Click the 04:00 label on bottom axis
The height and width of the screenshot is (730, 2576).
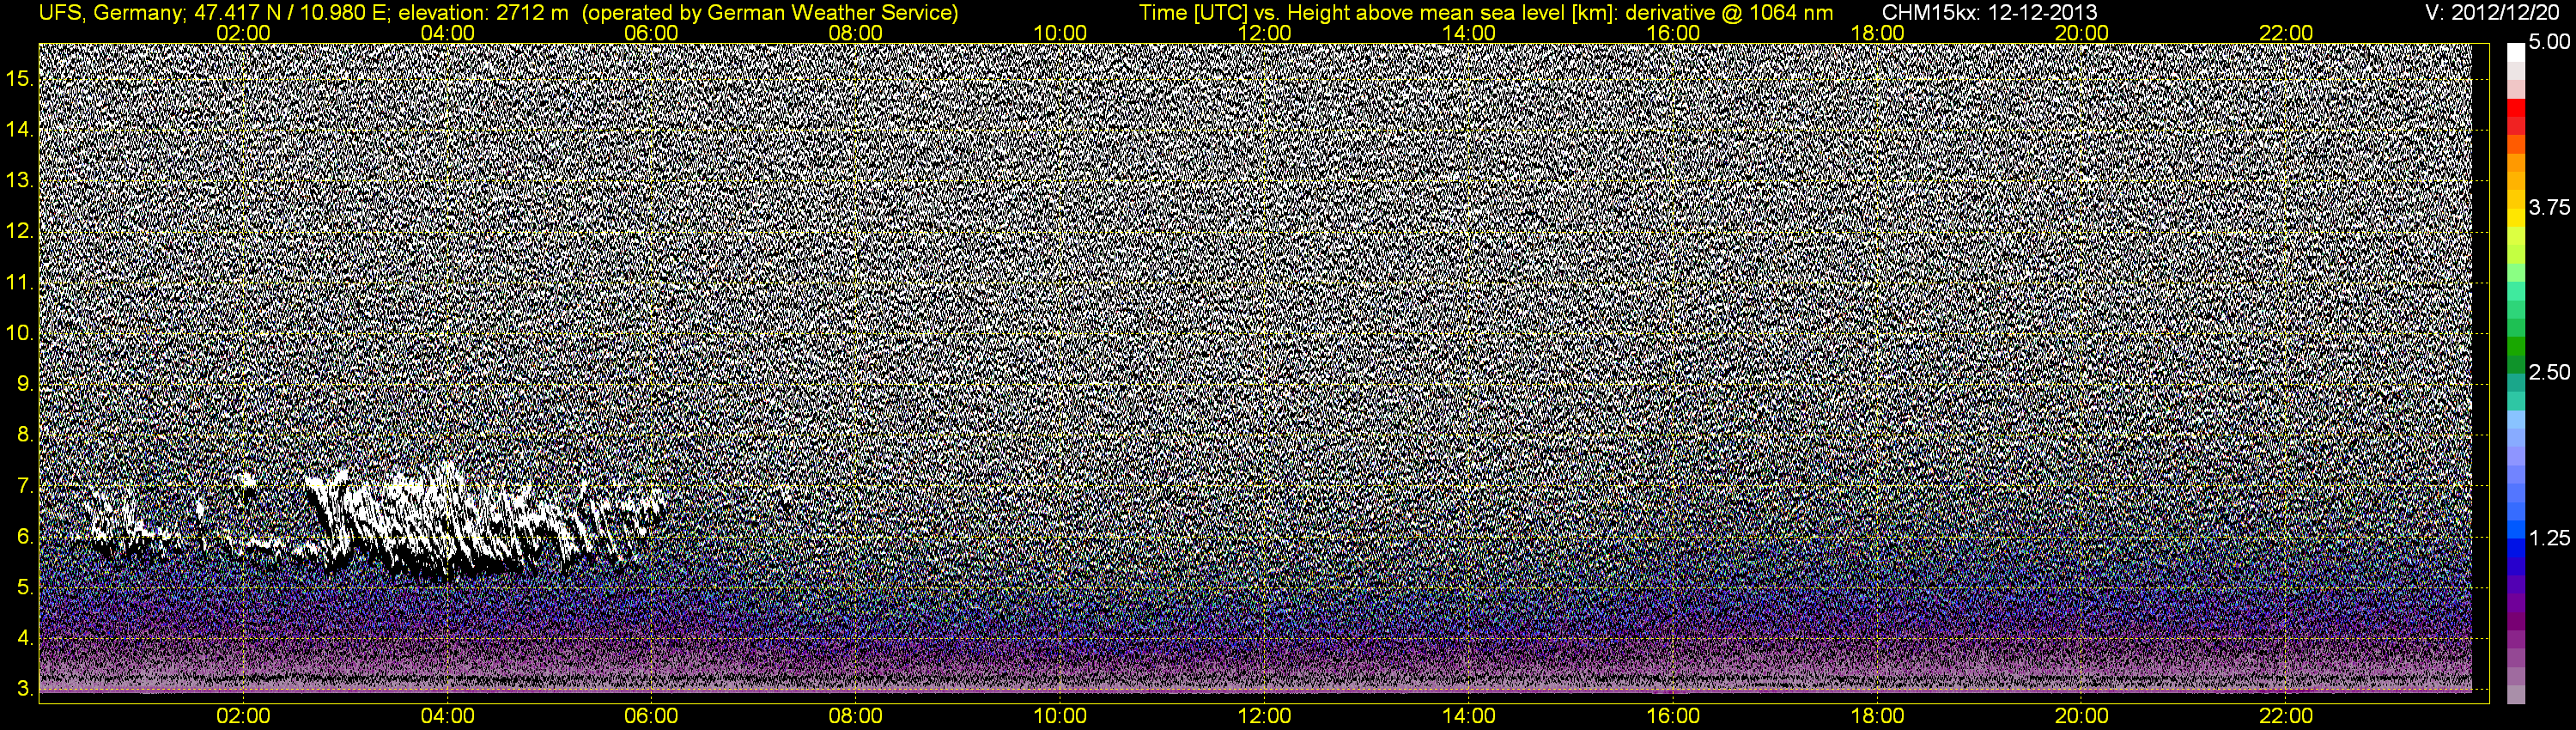coord(448,716)
